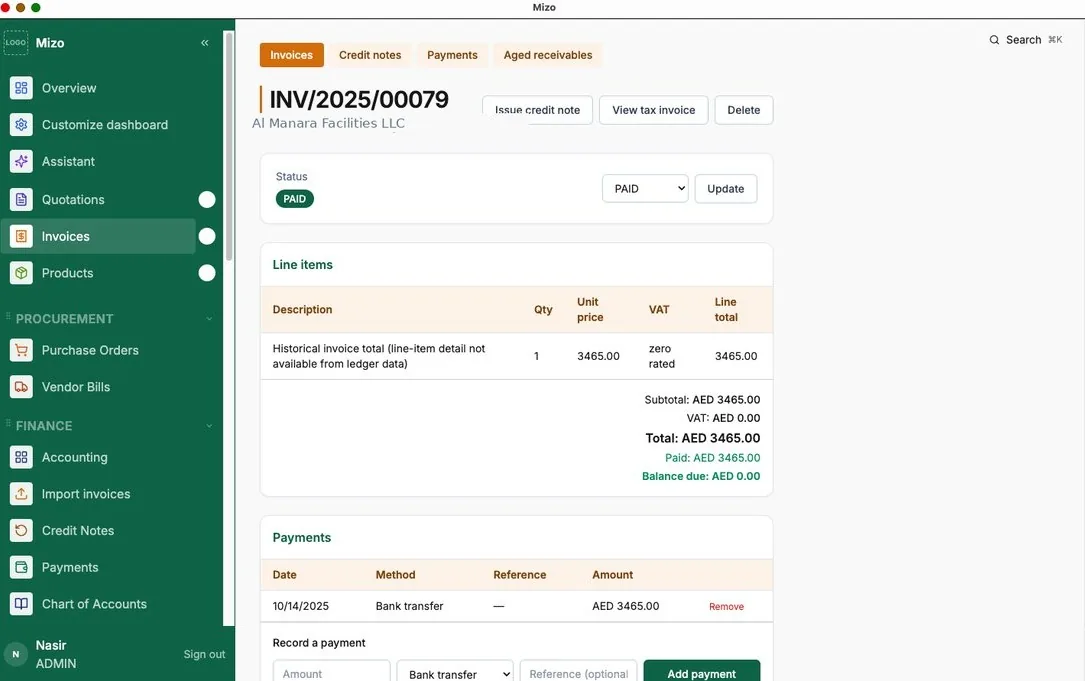The image size is (1085, 681).
Task: Click Al Manara Facilities LLC customer name
Action: (x=328, y=123)
